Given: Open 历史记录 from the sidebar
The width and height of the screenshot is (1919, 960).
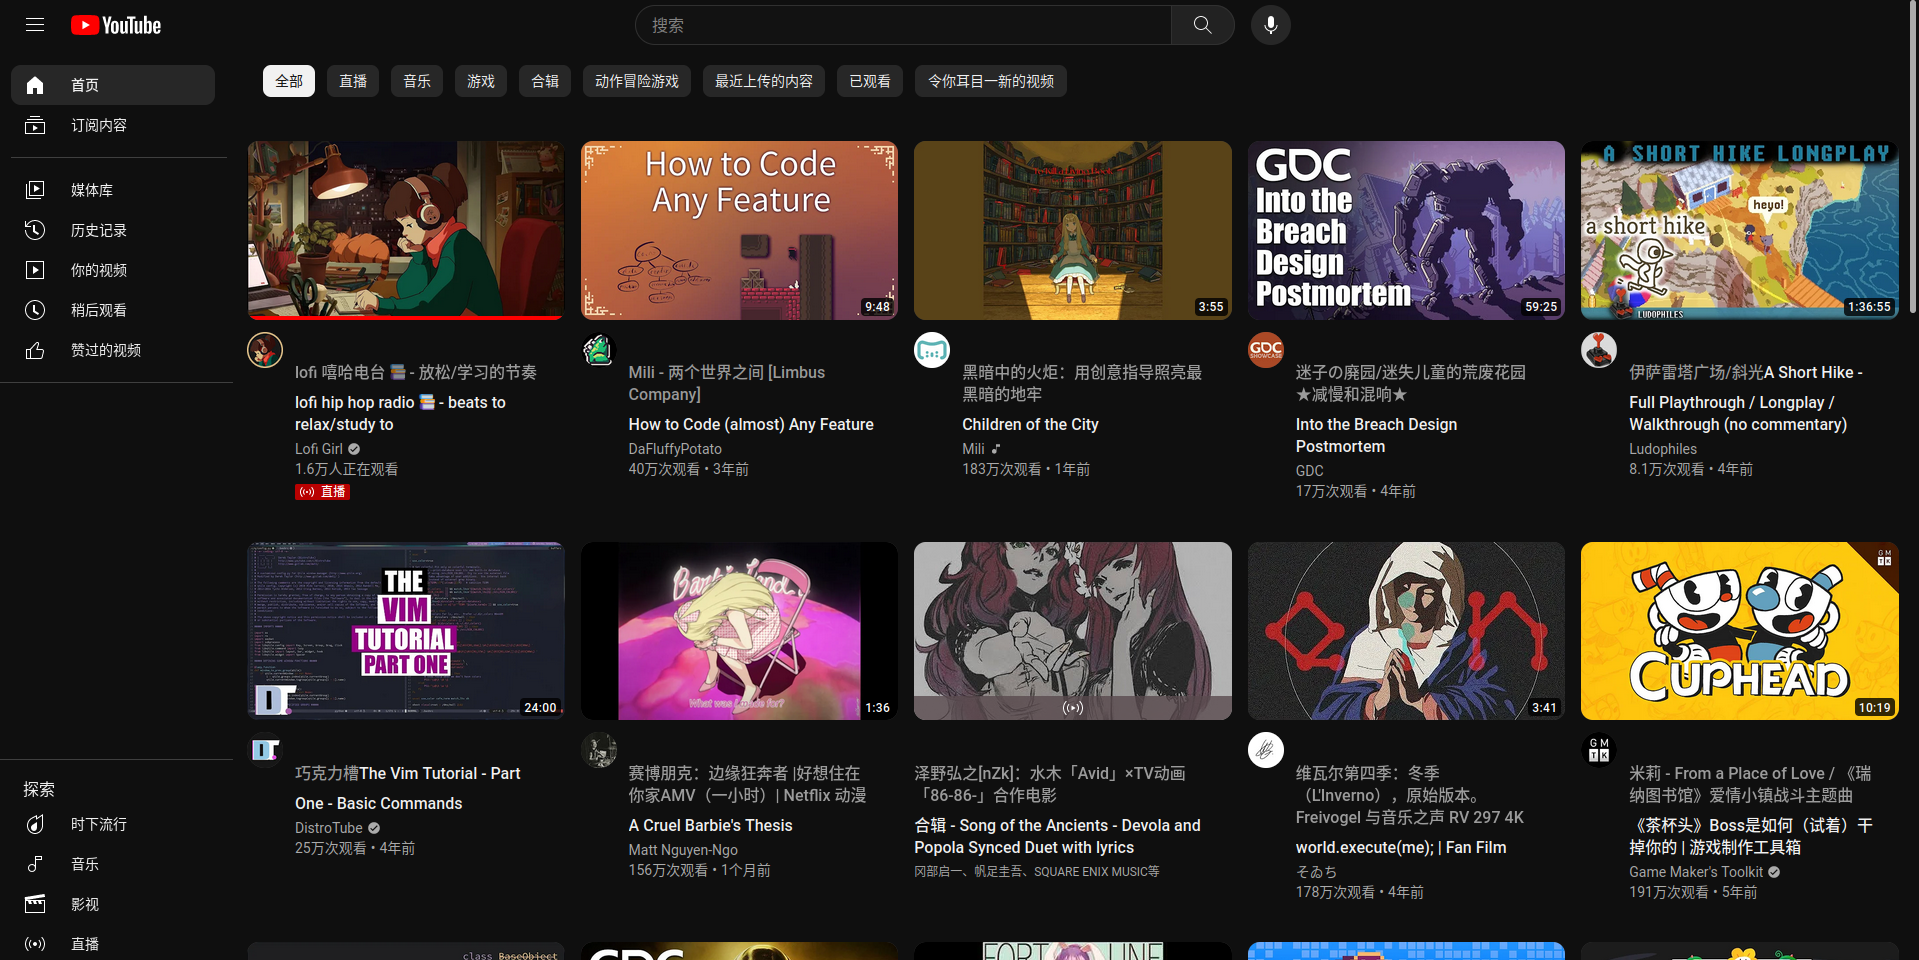Looking at the screenshot, I should tap(99, 230).
